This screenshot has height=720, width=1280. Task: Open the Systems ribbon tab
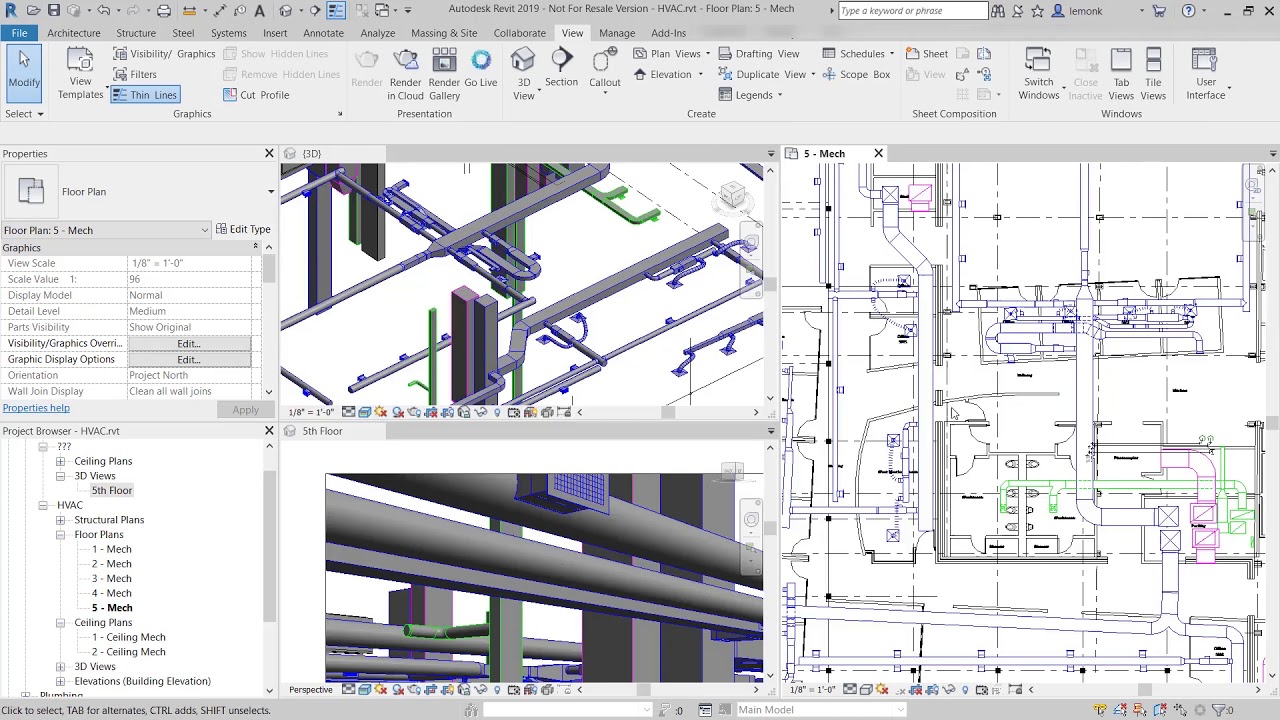228,33
